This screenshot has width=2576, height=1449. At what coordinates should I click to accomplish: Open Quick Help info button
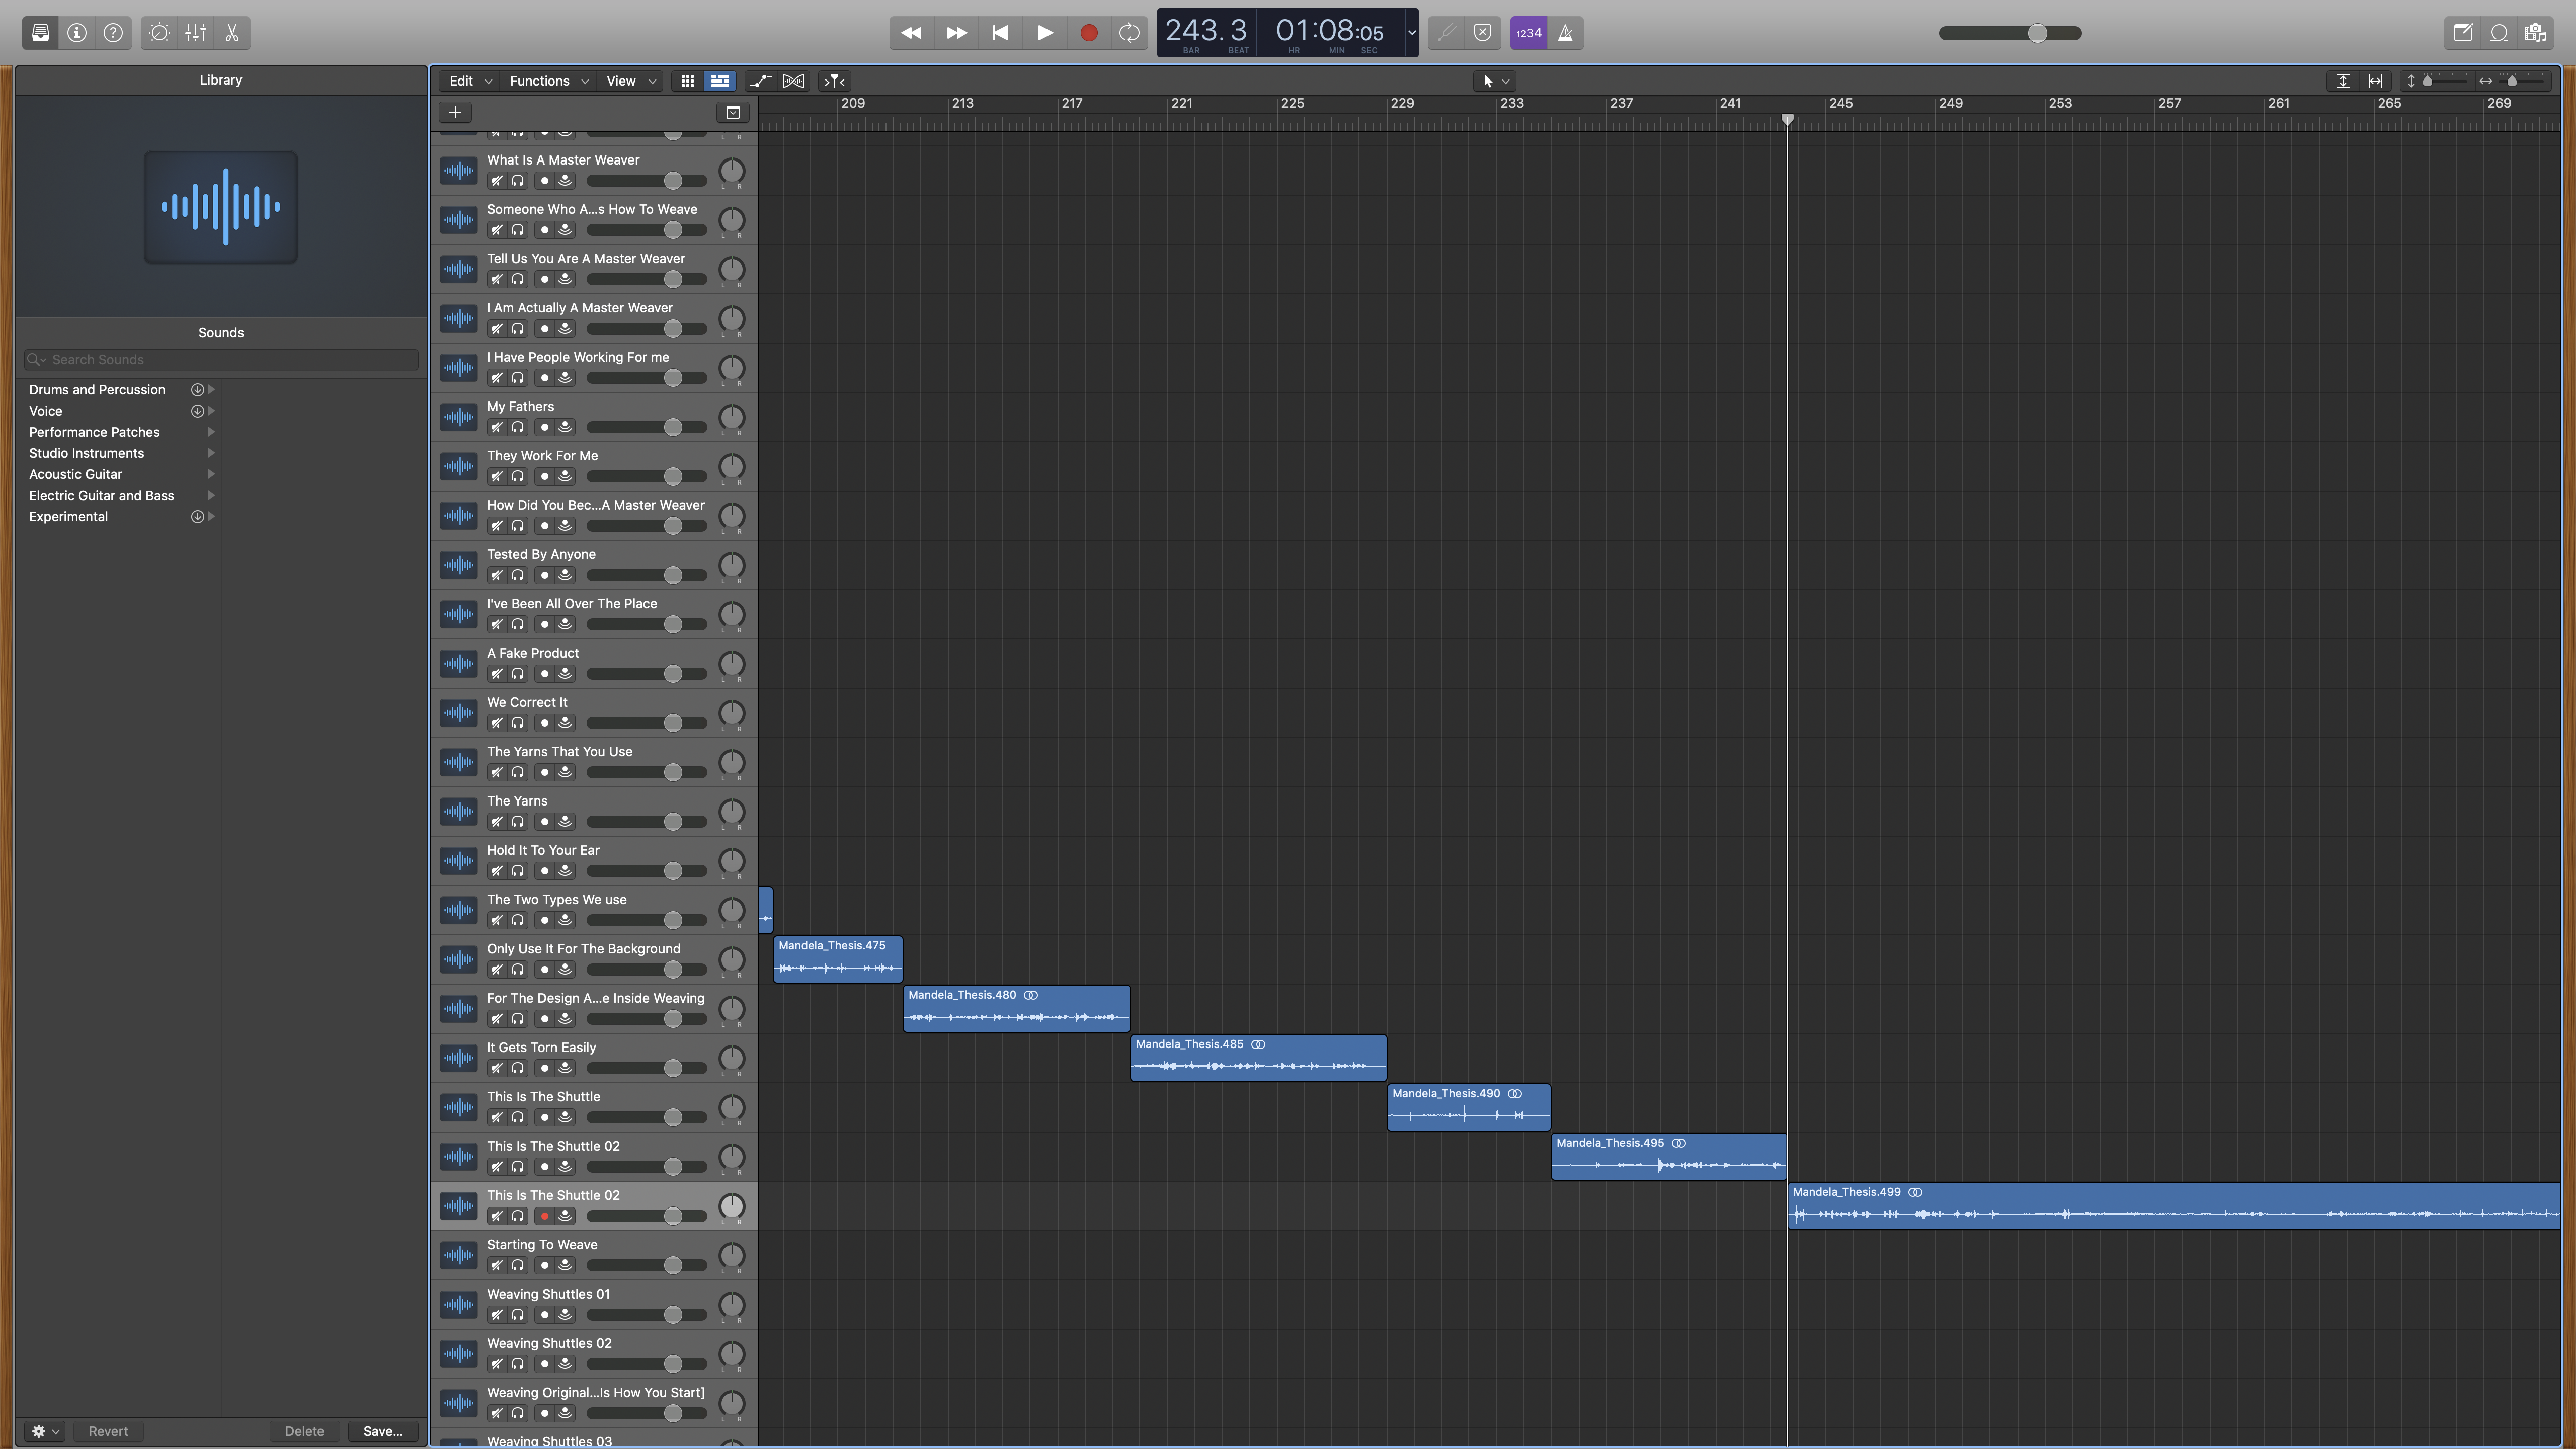pos(77,33)
